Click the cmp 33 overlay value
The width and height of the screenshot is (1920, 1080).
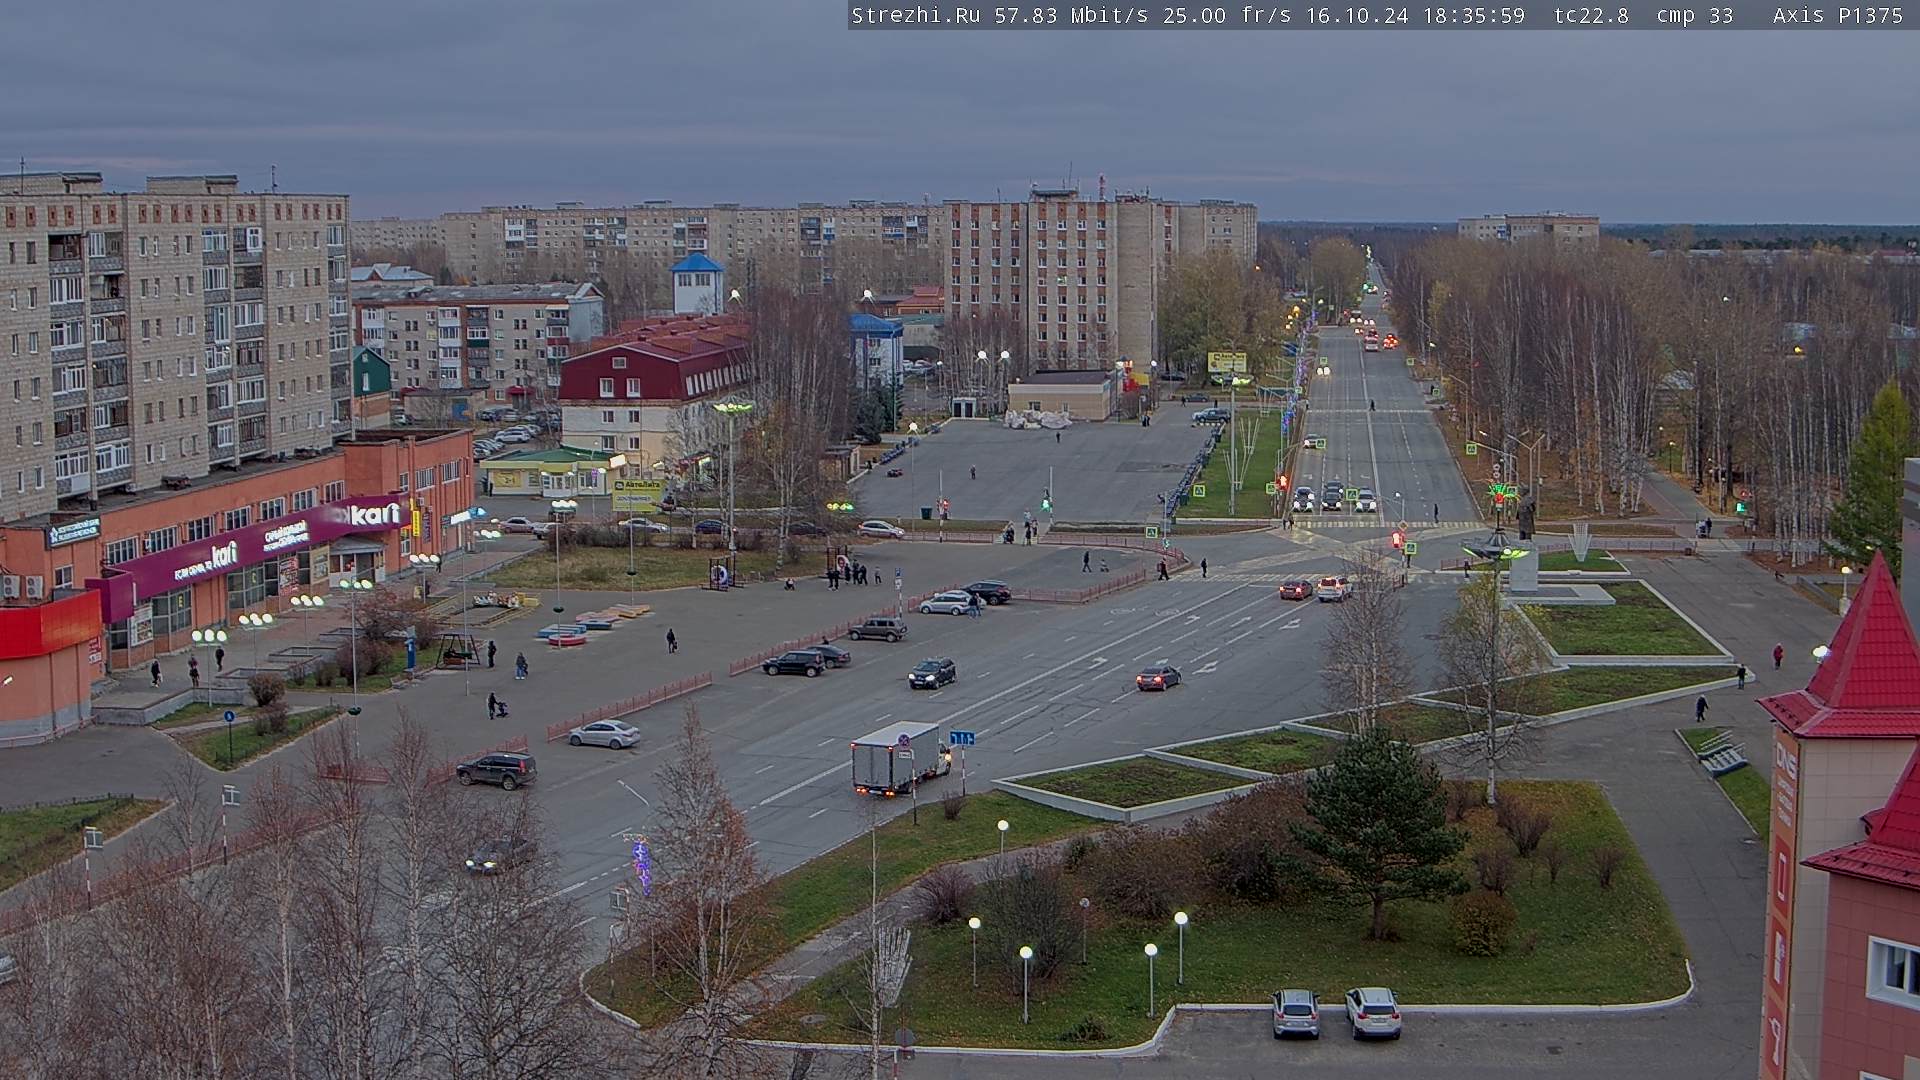[1695, 15]
